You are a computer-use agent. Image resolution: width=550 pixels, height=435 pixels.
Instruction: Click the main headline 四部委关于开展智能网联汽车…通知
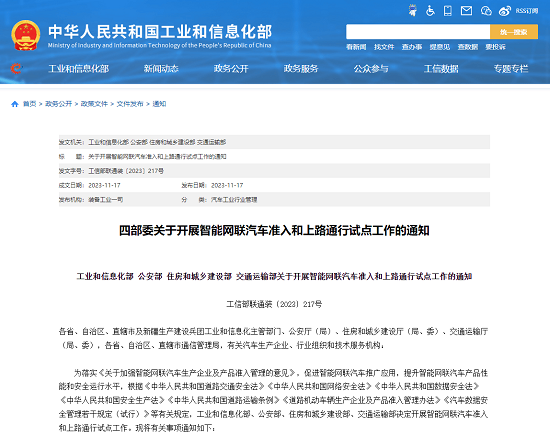tap(274, 230)
